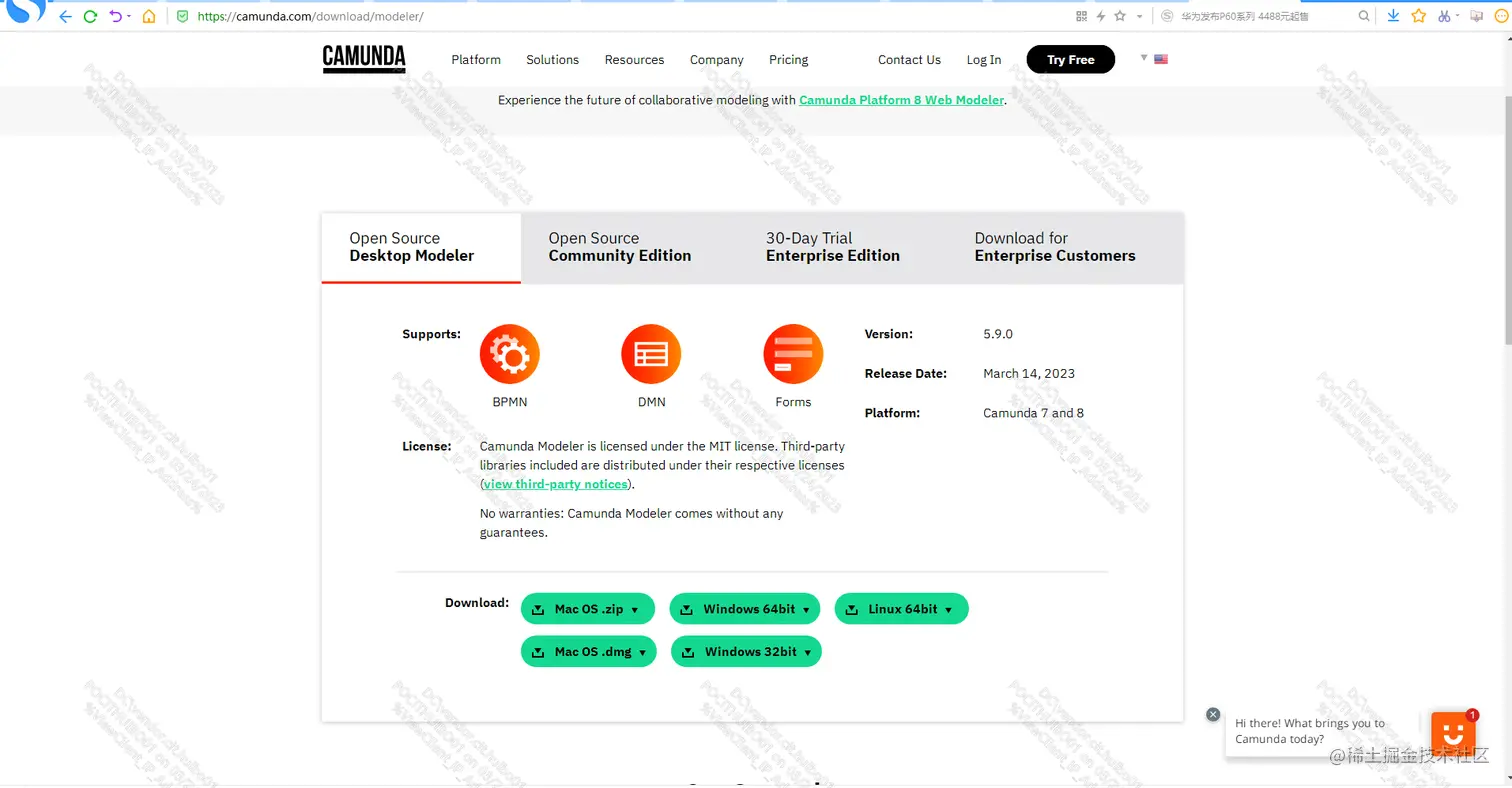
Task: Open the Solutions menu
Action: pos(553,60)
